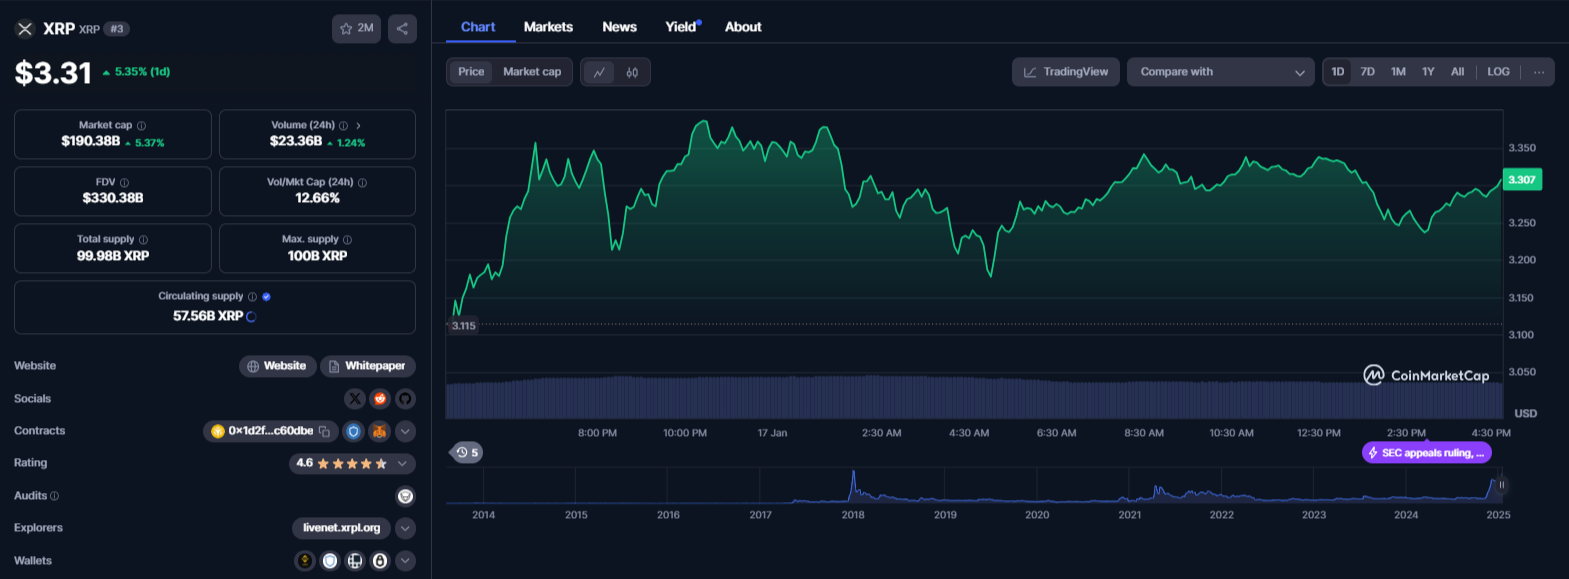Open the third wallet icon in Wallets row

(355, 561)
